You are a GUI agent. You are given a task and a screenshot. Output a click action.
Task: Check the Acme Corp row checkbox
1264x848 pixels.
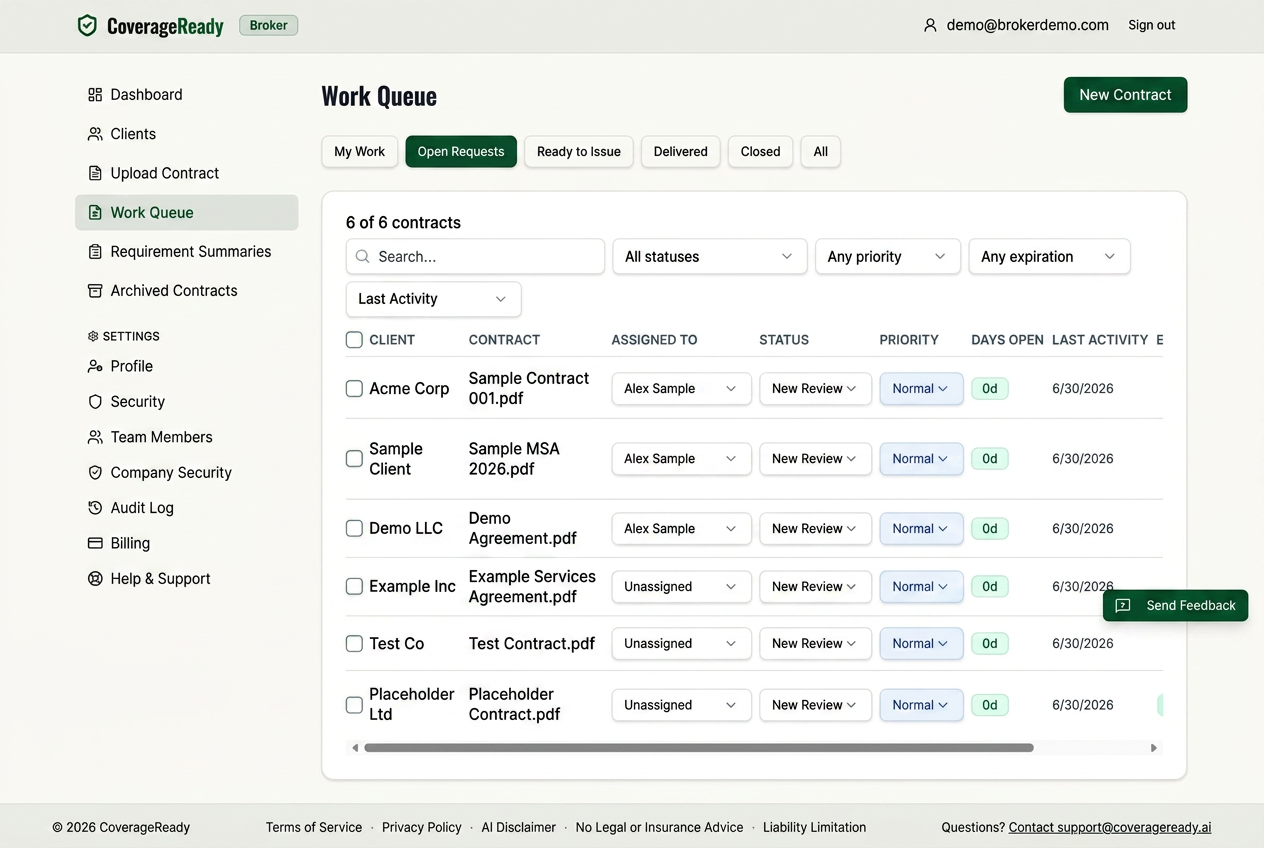click(x=354, y=388)
